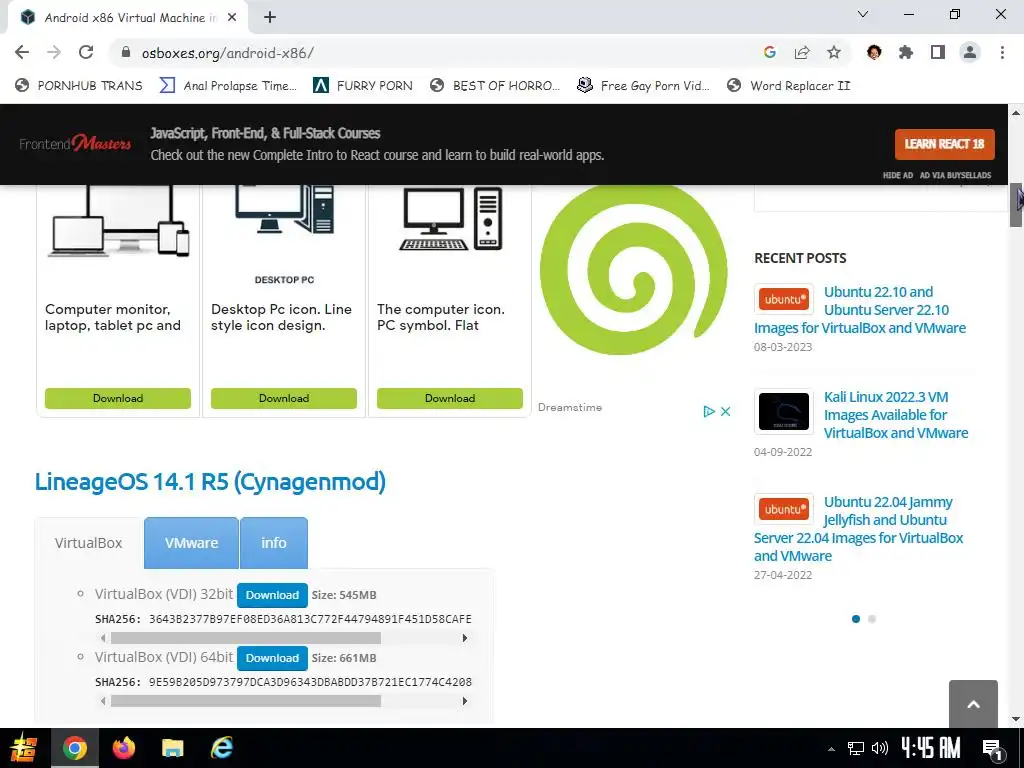Close the Android x86 Virtual Machine tab
Screen dimensions: 1024x768
[x=232, y=18]
